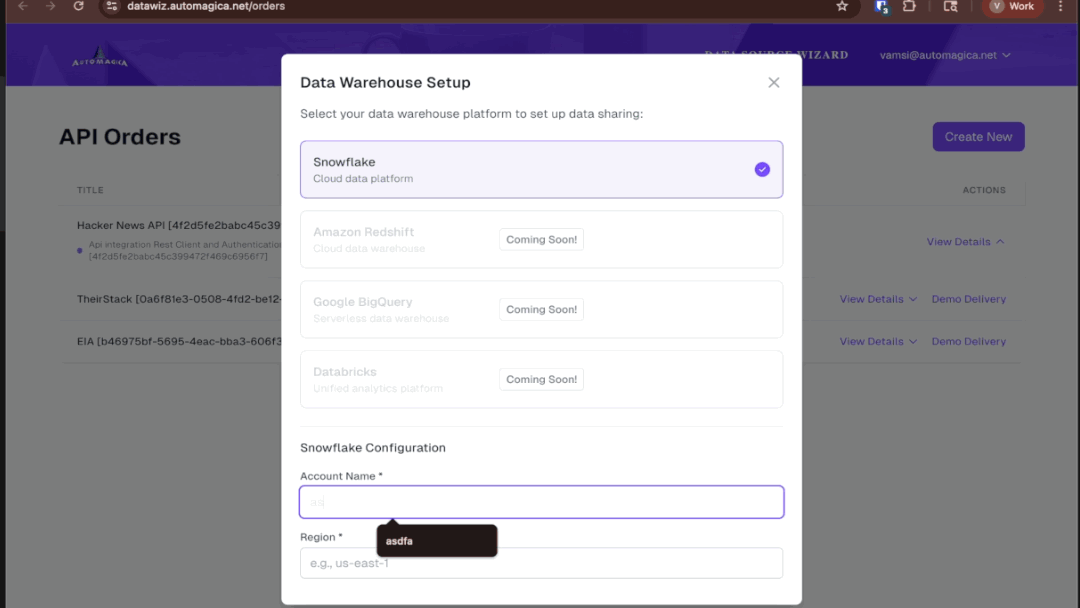1080x608 pixels.
Task: Expand View Details for TheirStack
Action: click(878, 299)
